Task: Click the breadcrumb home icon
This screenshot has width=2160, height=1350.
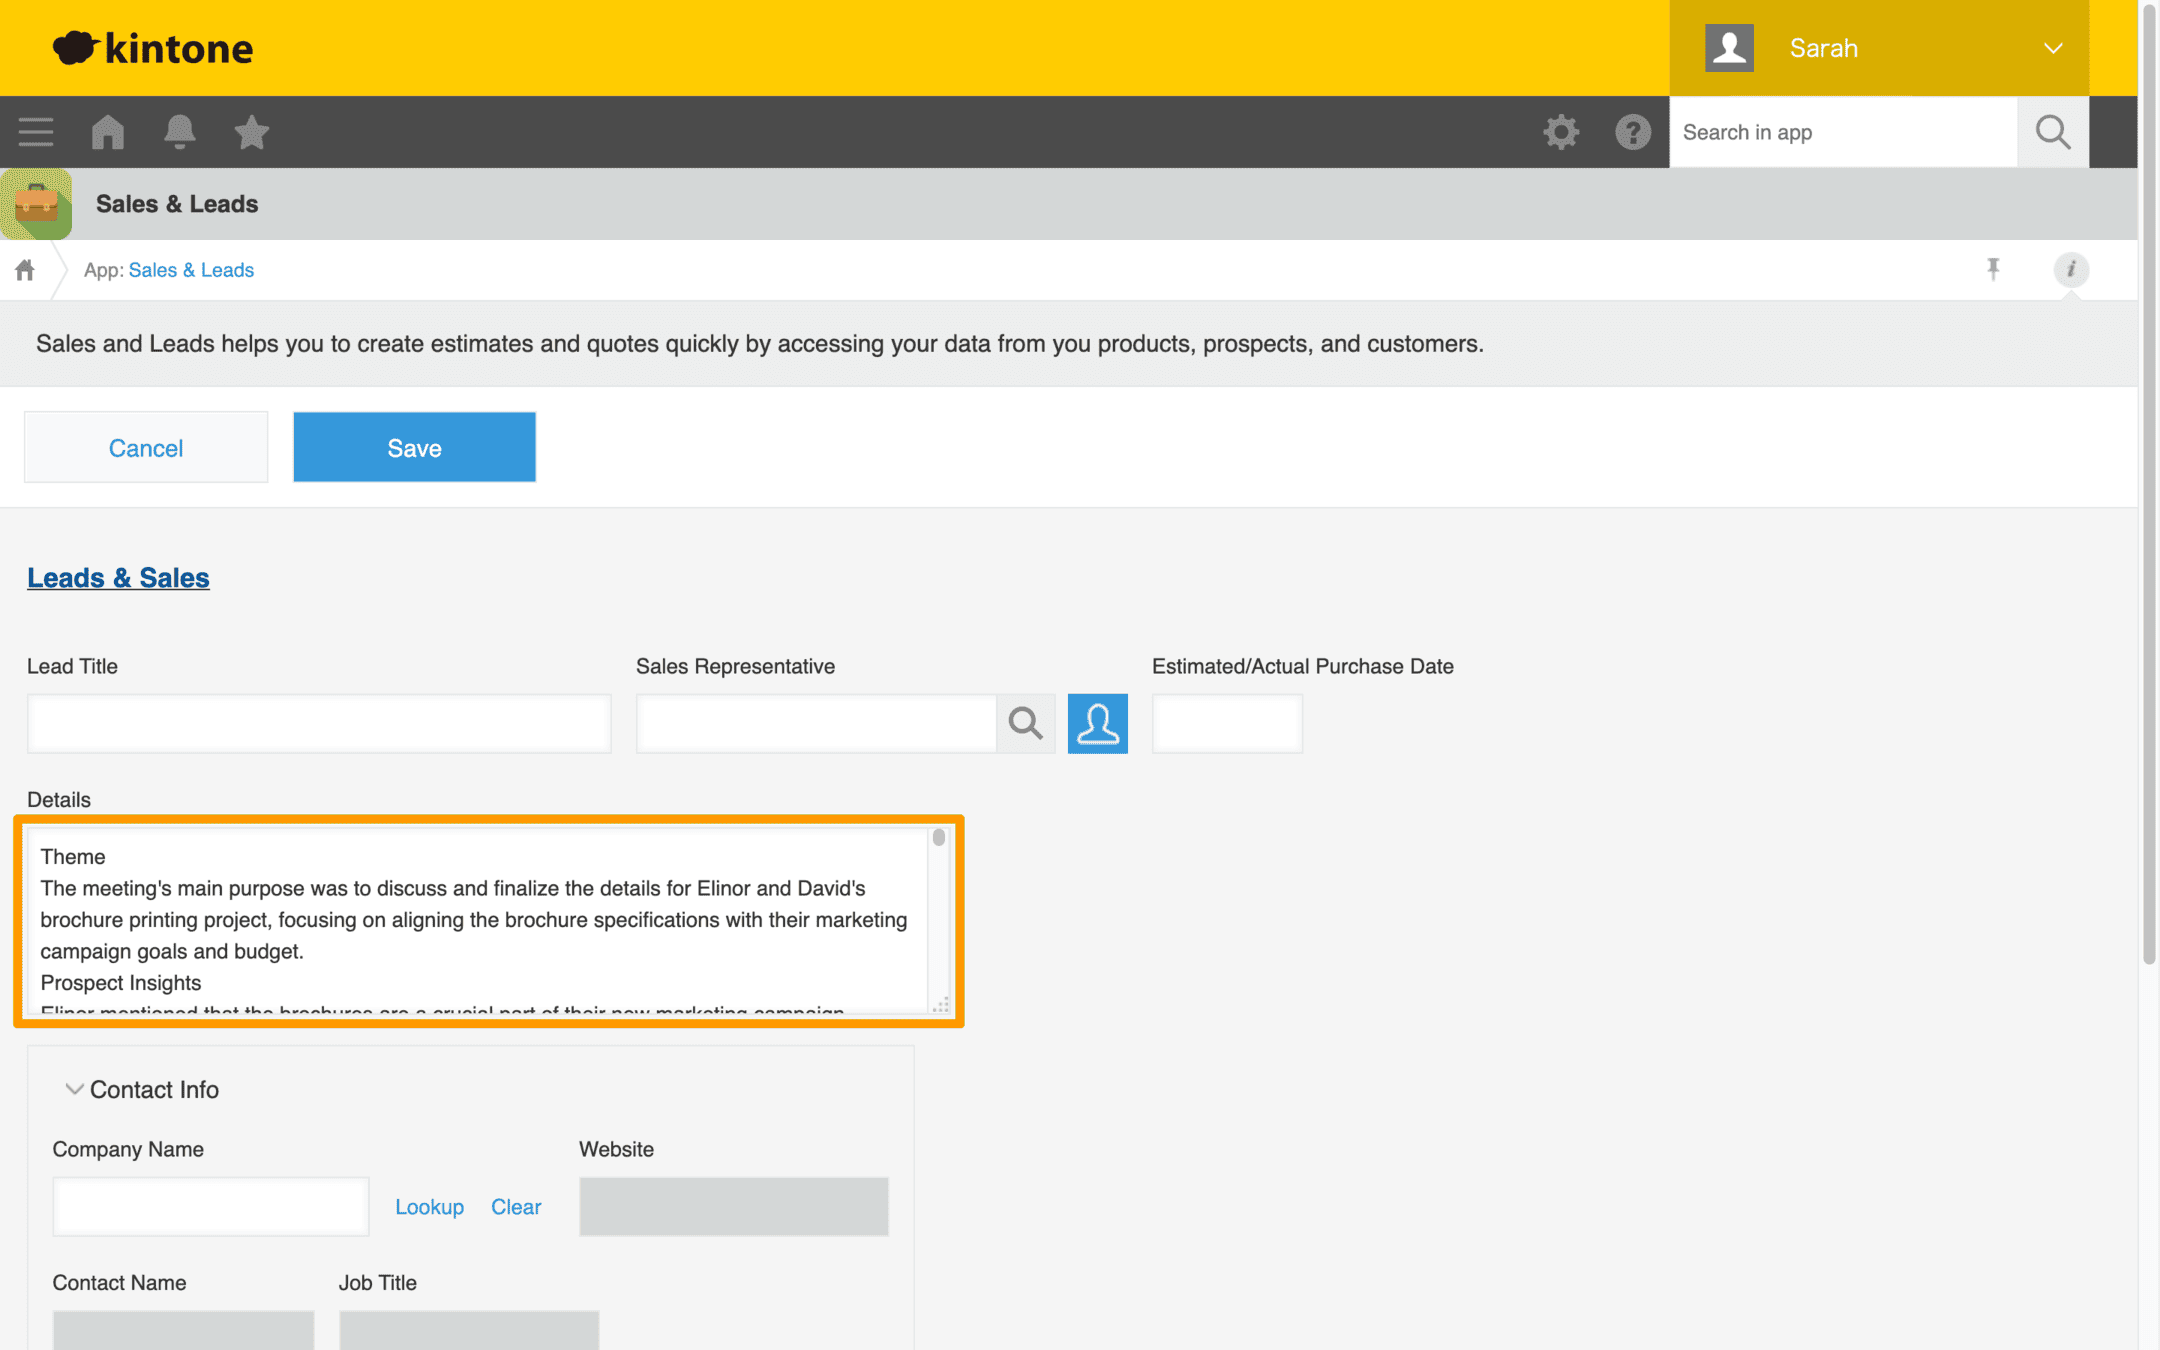Action: coord(25,270)
